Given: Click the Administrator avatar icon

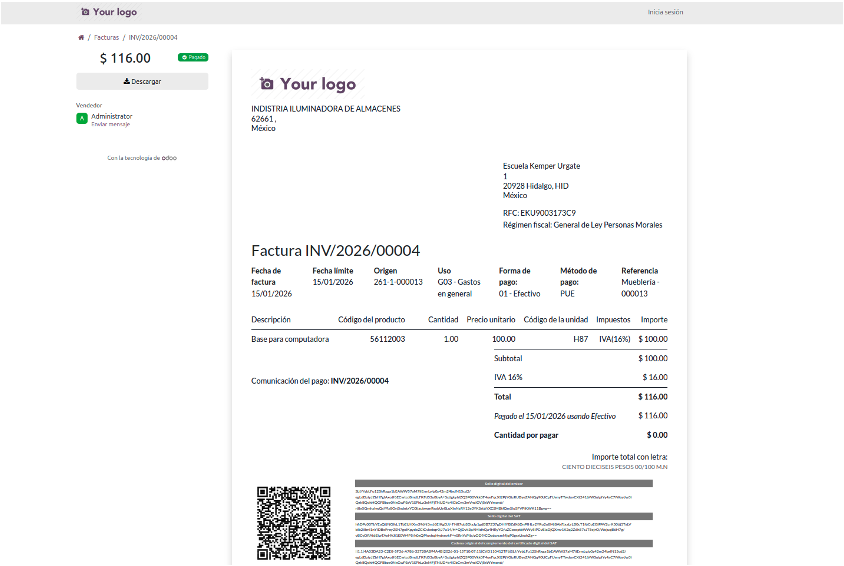Looking at the screenshot, I should click(x=82, y=118).
